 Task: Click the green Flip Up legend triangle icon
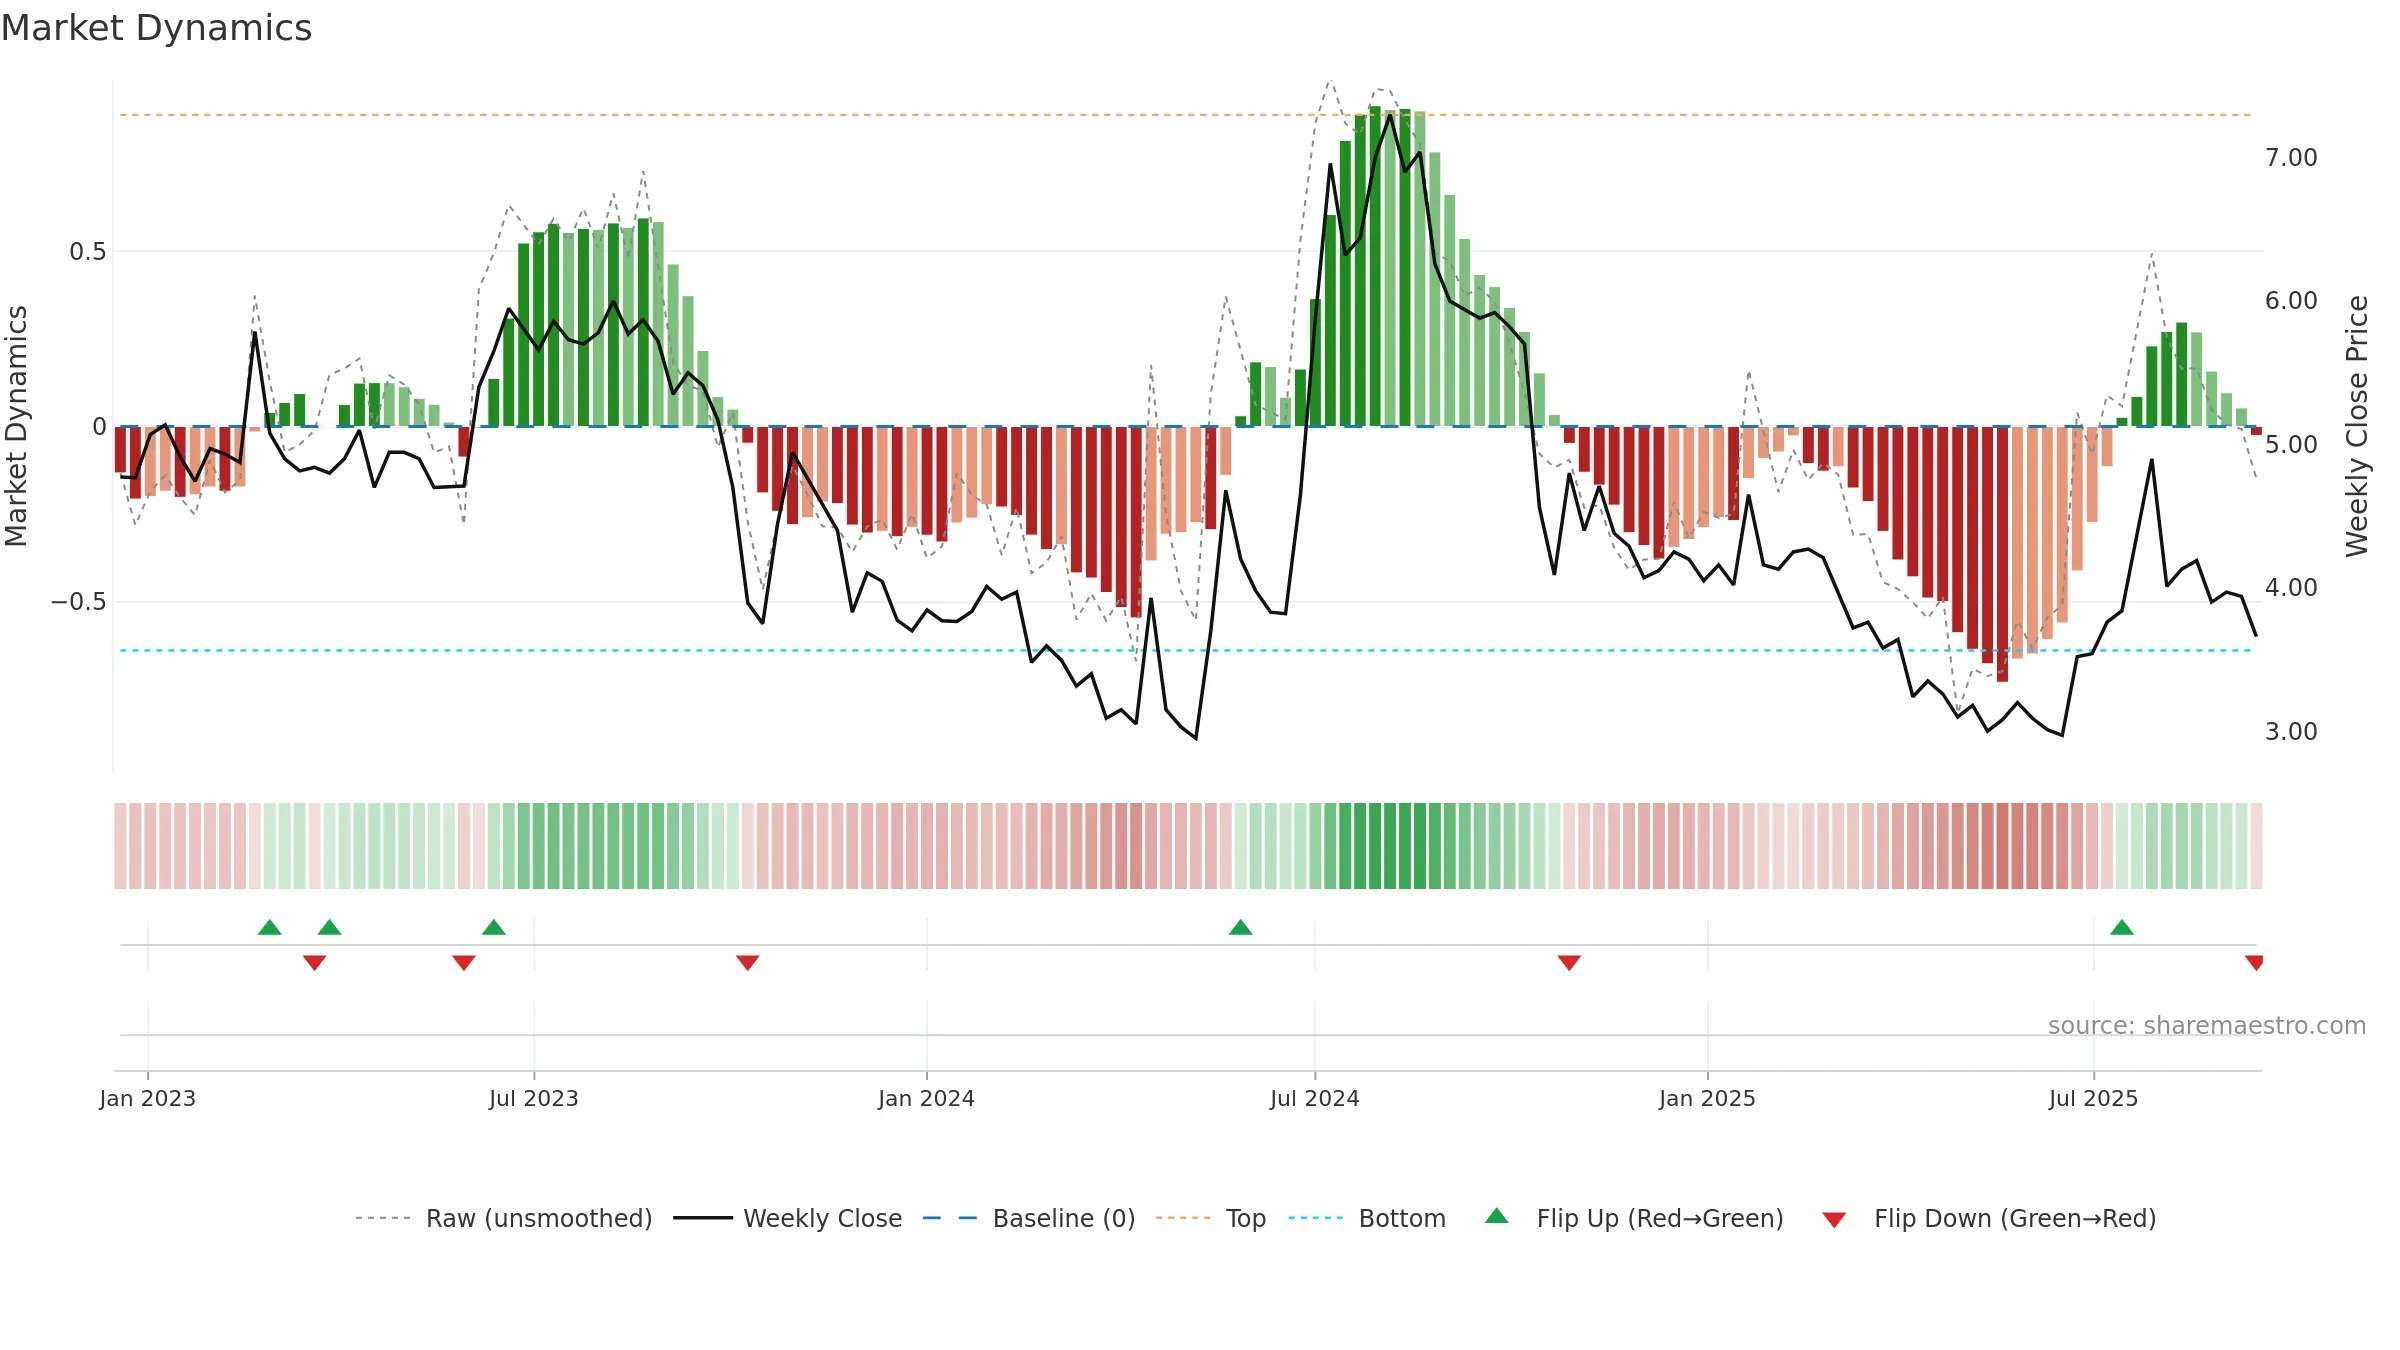pos(1497,1216)
